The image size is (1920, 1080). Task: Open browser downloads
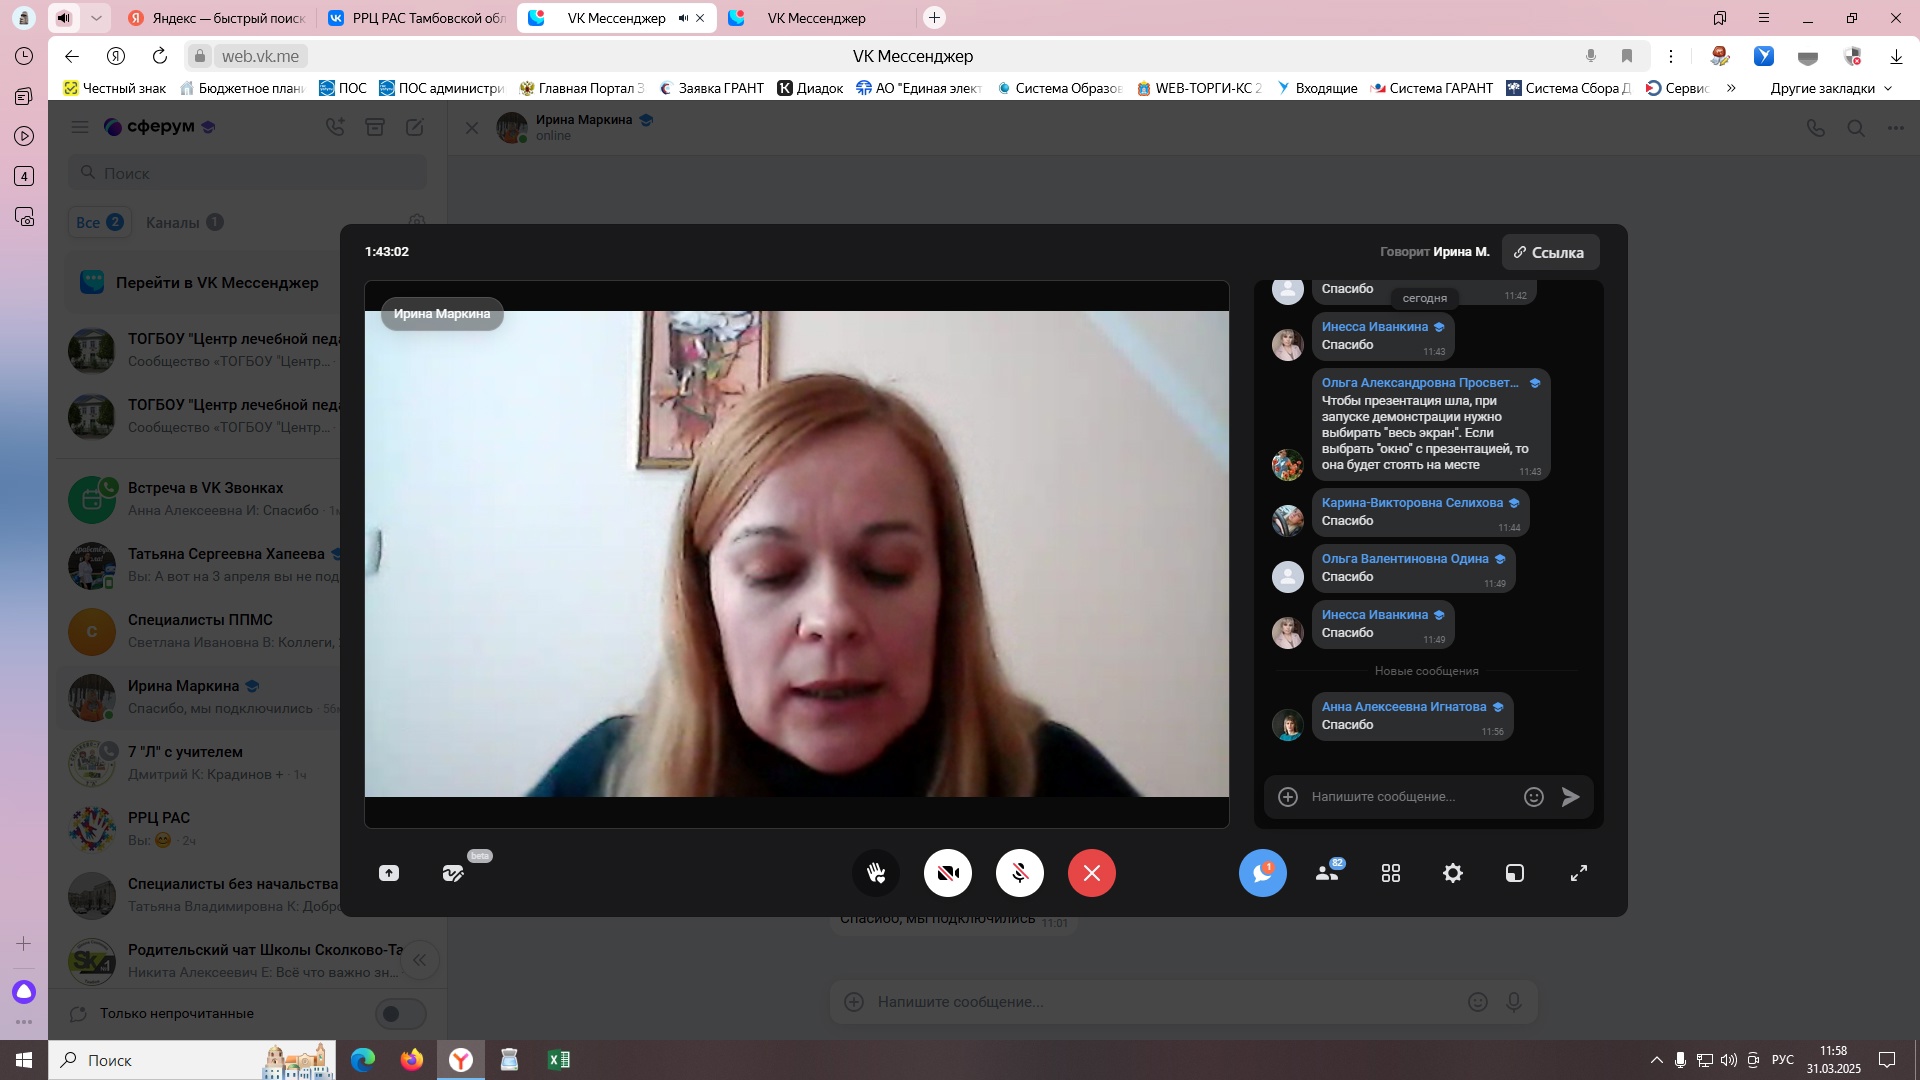(x=1896, y=56)
